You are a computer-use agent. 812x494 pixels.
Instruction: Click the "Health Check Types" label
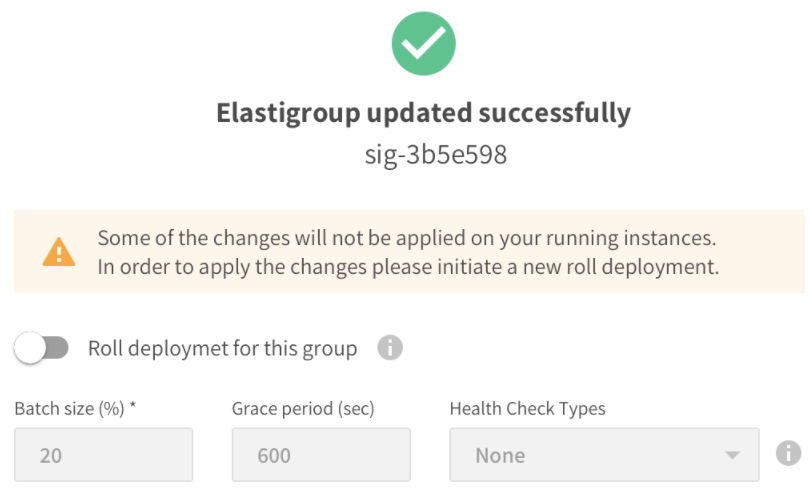pyautogui.click(x=527, y=408)
